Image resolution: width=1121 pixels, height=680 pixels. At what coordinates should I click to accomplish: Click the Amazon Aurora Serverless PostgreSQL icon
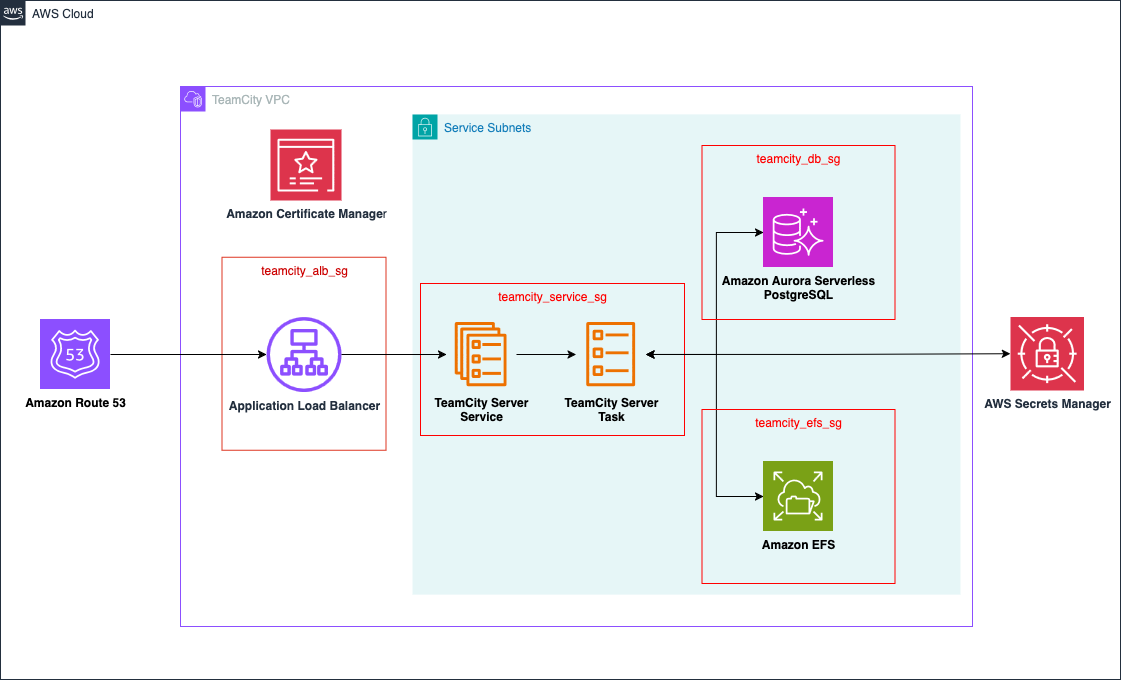(797, 232)
